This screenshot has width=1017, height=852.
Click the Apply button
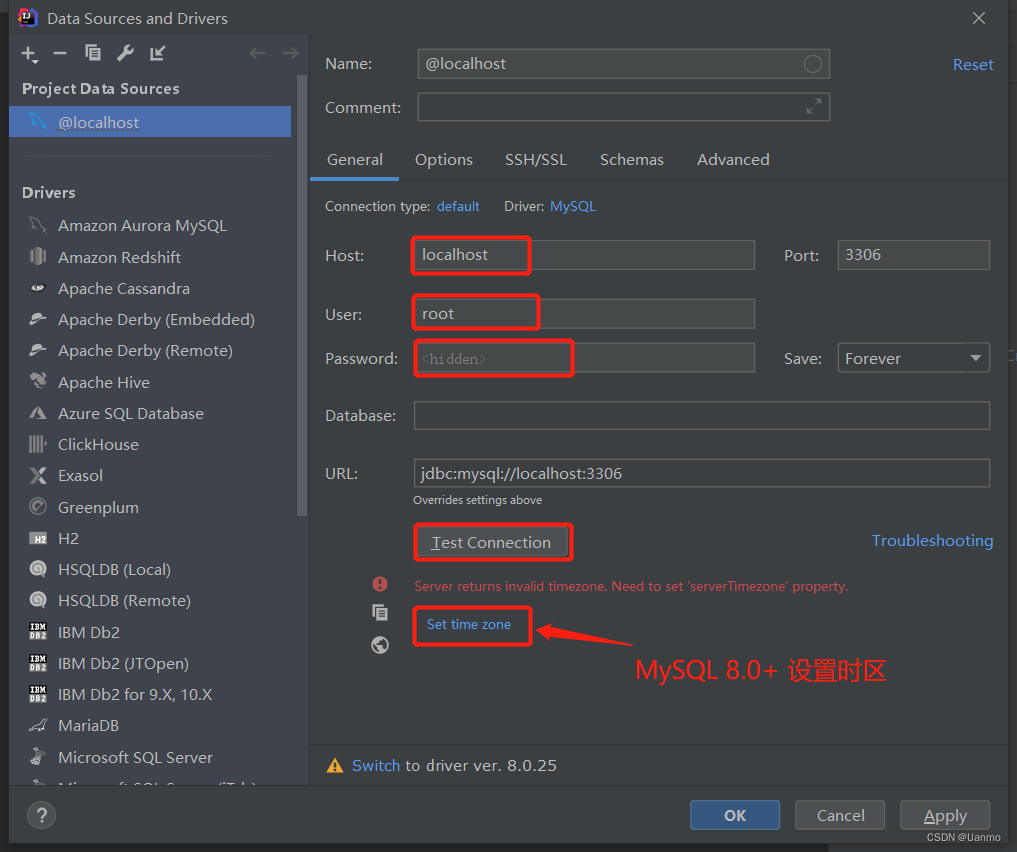[x=945, y=815]
